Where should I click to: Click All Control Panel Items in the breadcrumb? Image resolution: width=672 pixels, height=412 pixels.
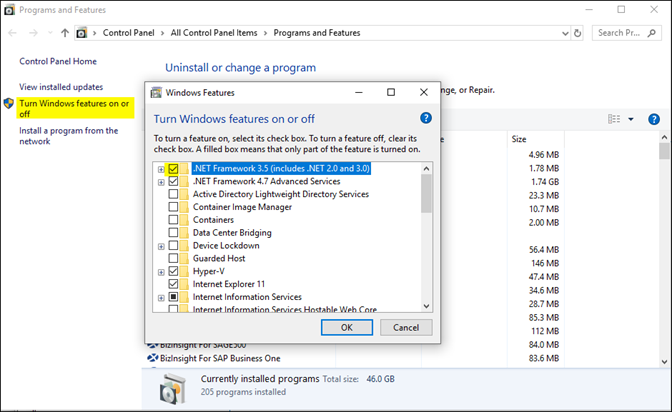[213, 33]
